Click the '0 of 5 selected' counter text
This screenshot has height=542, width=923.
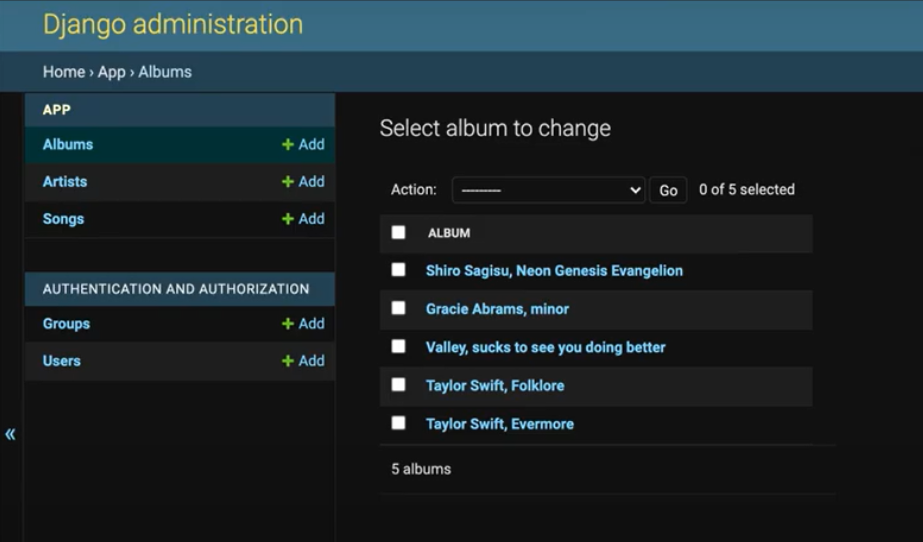pyautogui.click(x=746, y=189)
